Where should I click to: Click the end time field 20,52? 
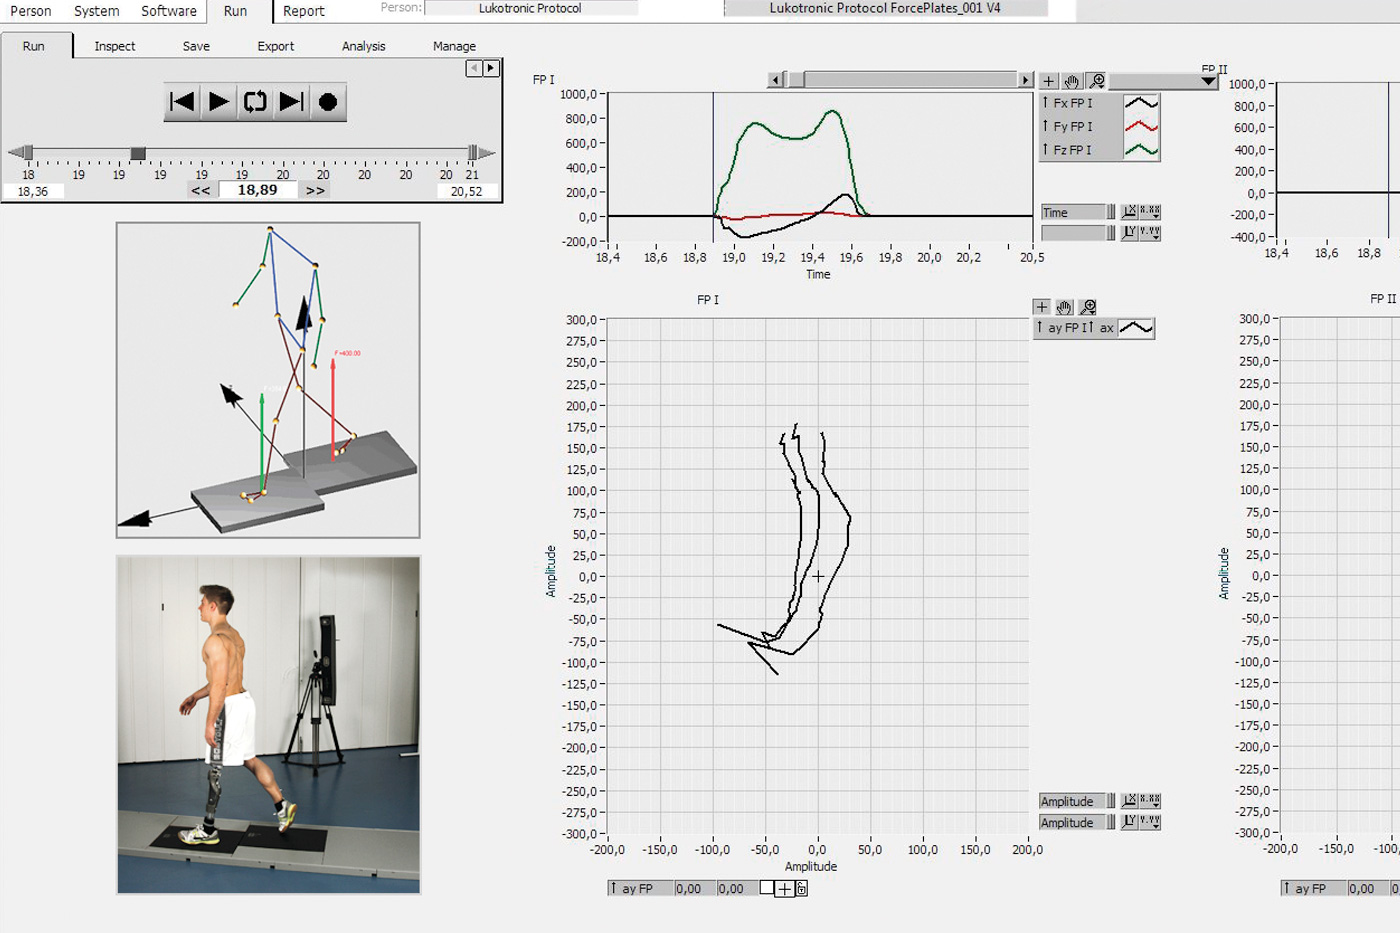tap(466, 191)
